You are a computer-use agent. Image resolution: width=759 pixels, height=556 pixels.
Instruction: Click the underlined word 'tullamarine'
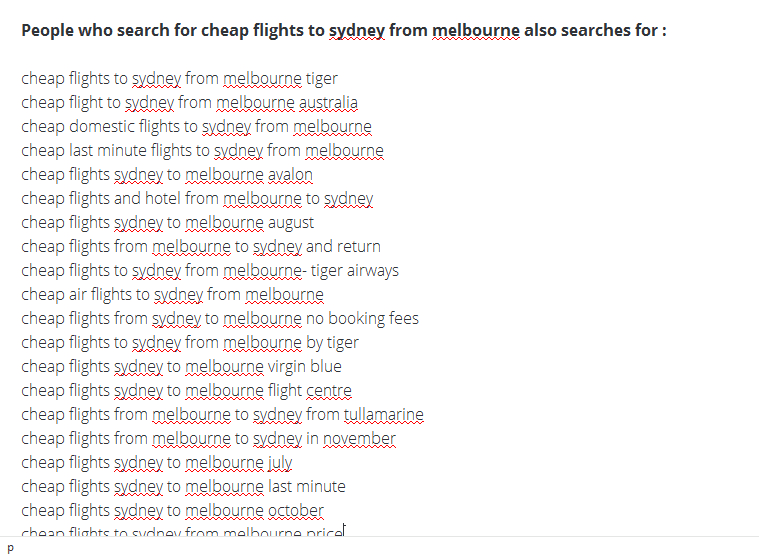[x=384, y=414]
